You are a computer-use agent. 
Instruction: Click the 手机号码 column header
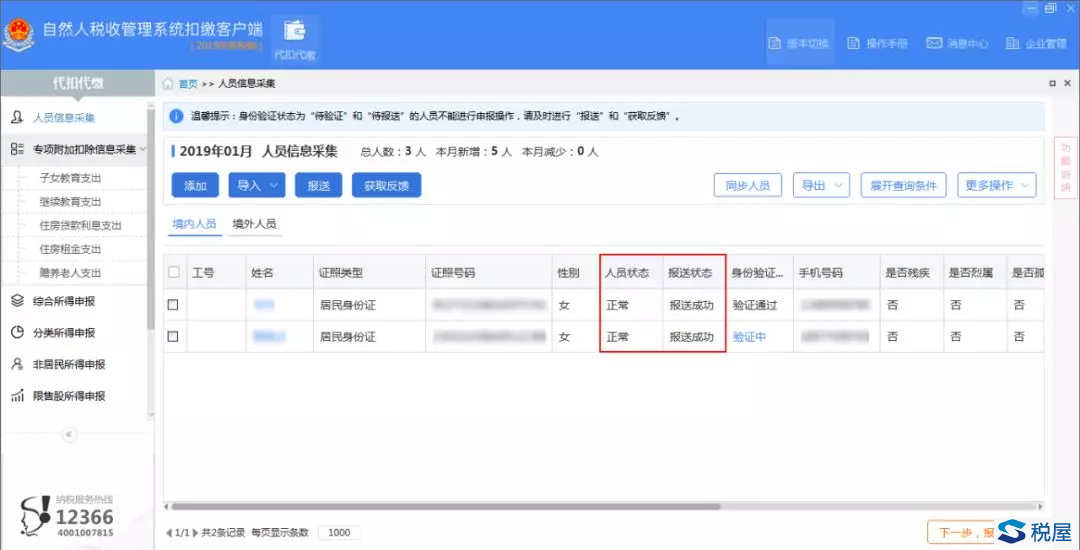click(836, 273)
